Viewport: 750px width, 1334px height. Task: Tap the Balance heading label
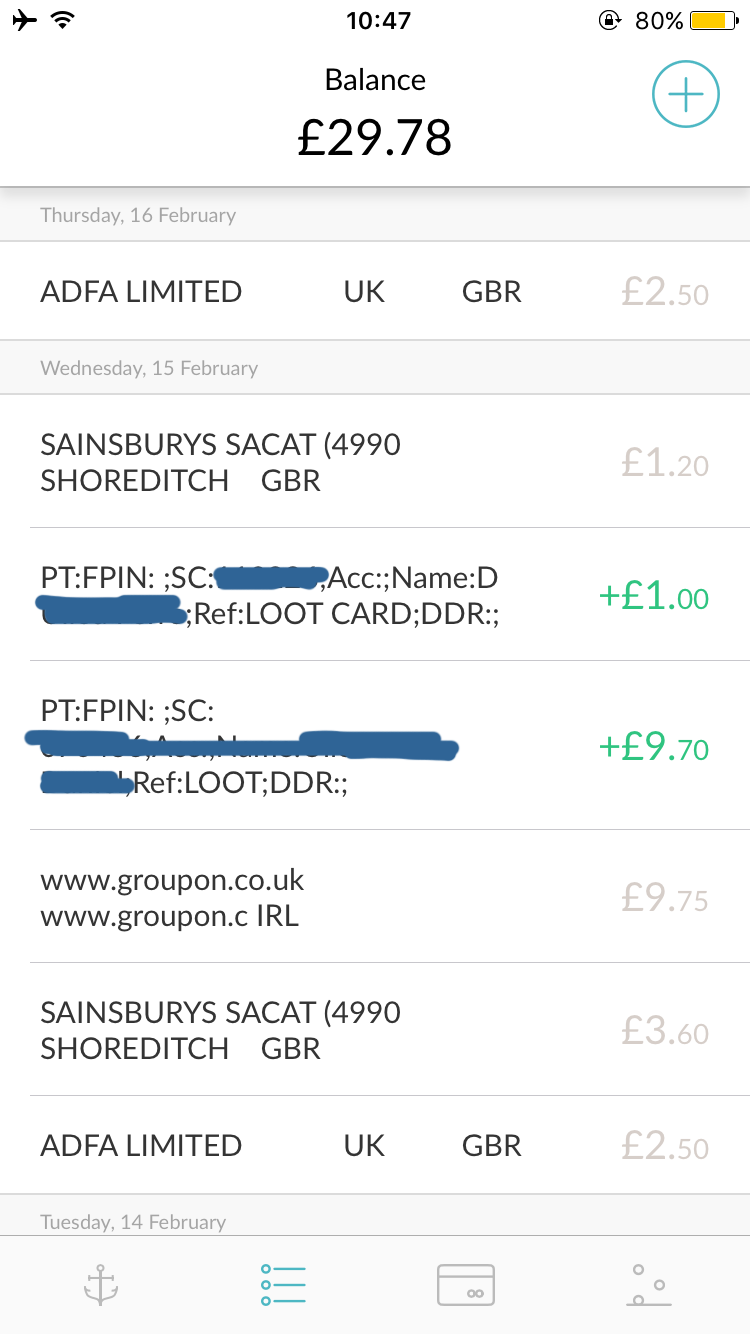375,80
